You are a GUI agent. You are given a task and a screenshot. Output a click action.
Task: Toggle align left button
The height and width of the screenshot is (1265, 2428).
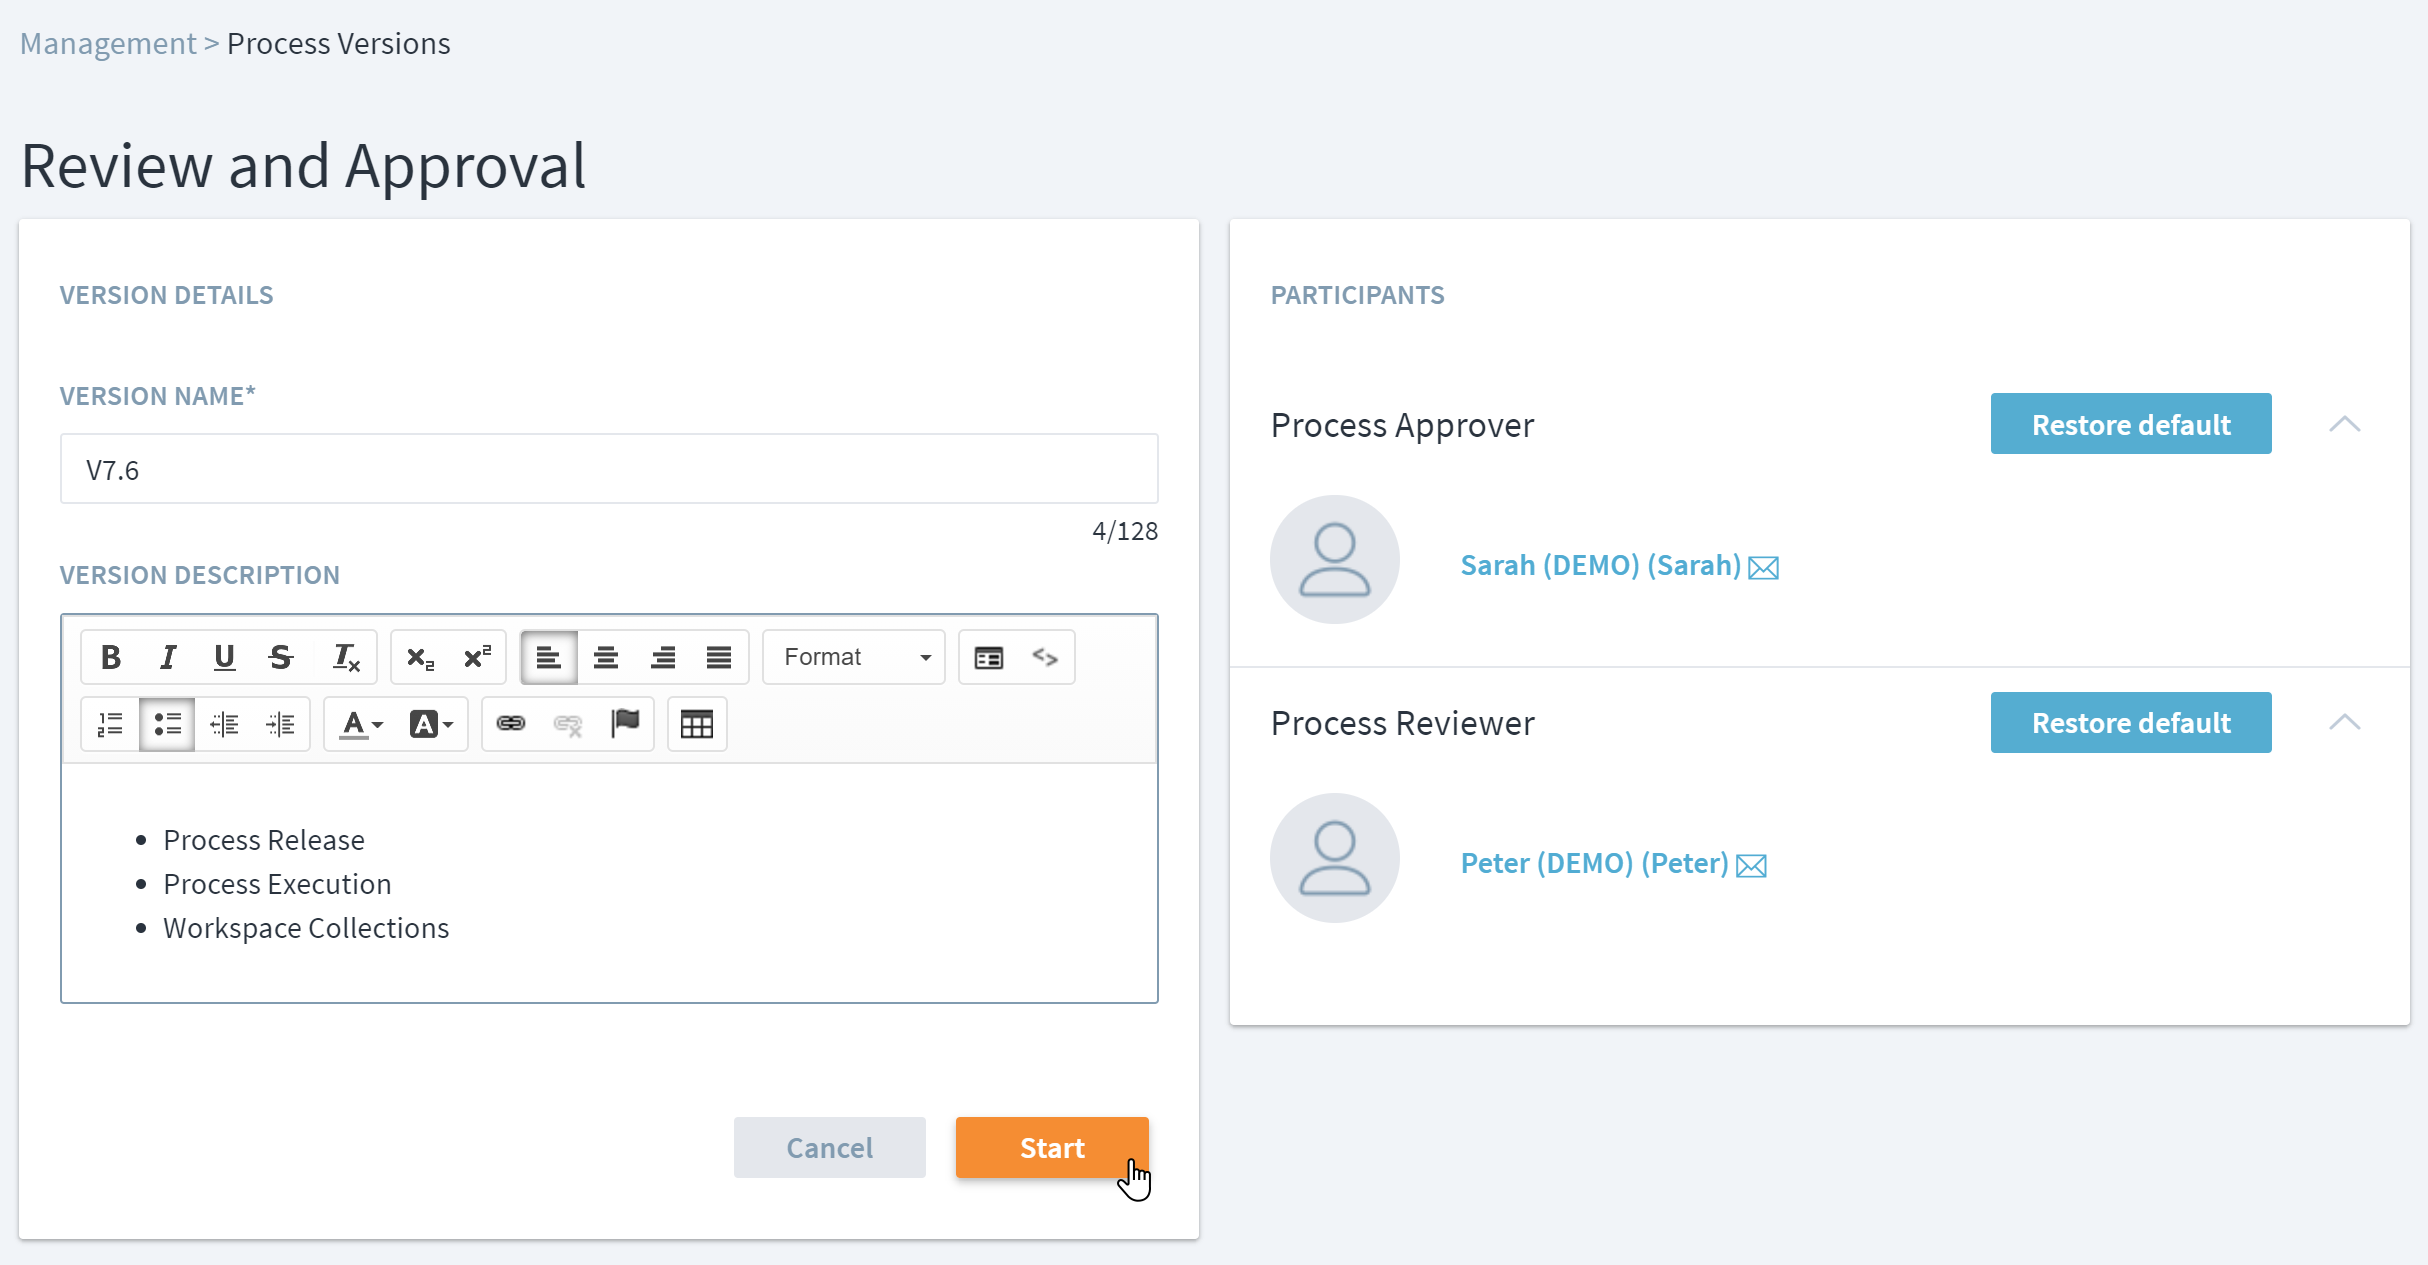click(x=548, y=657)
